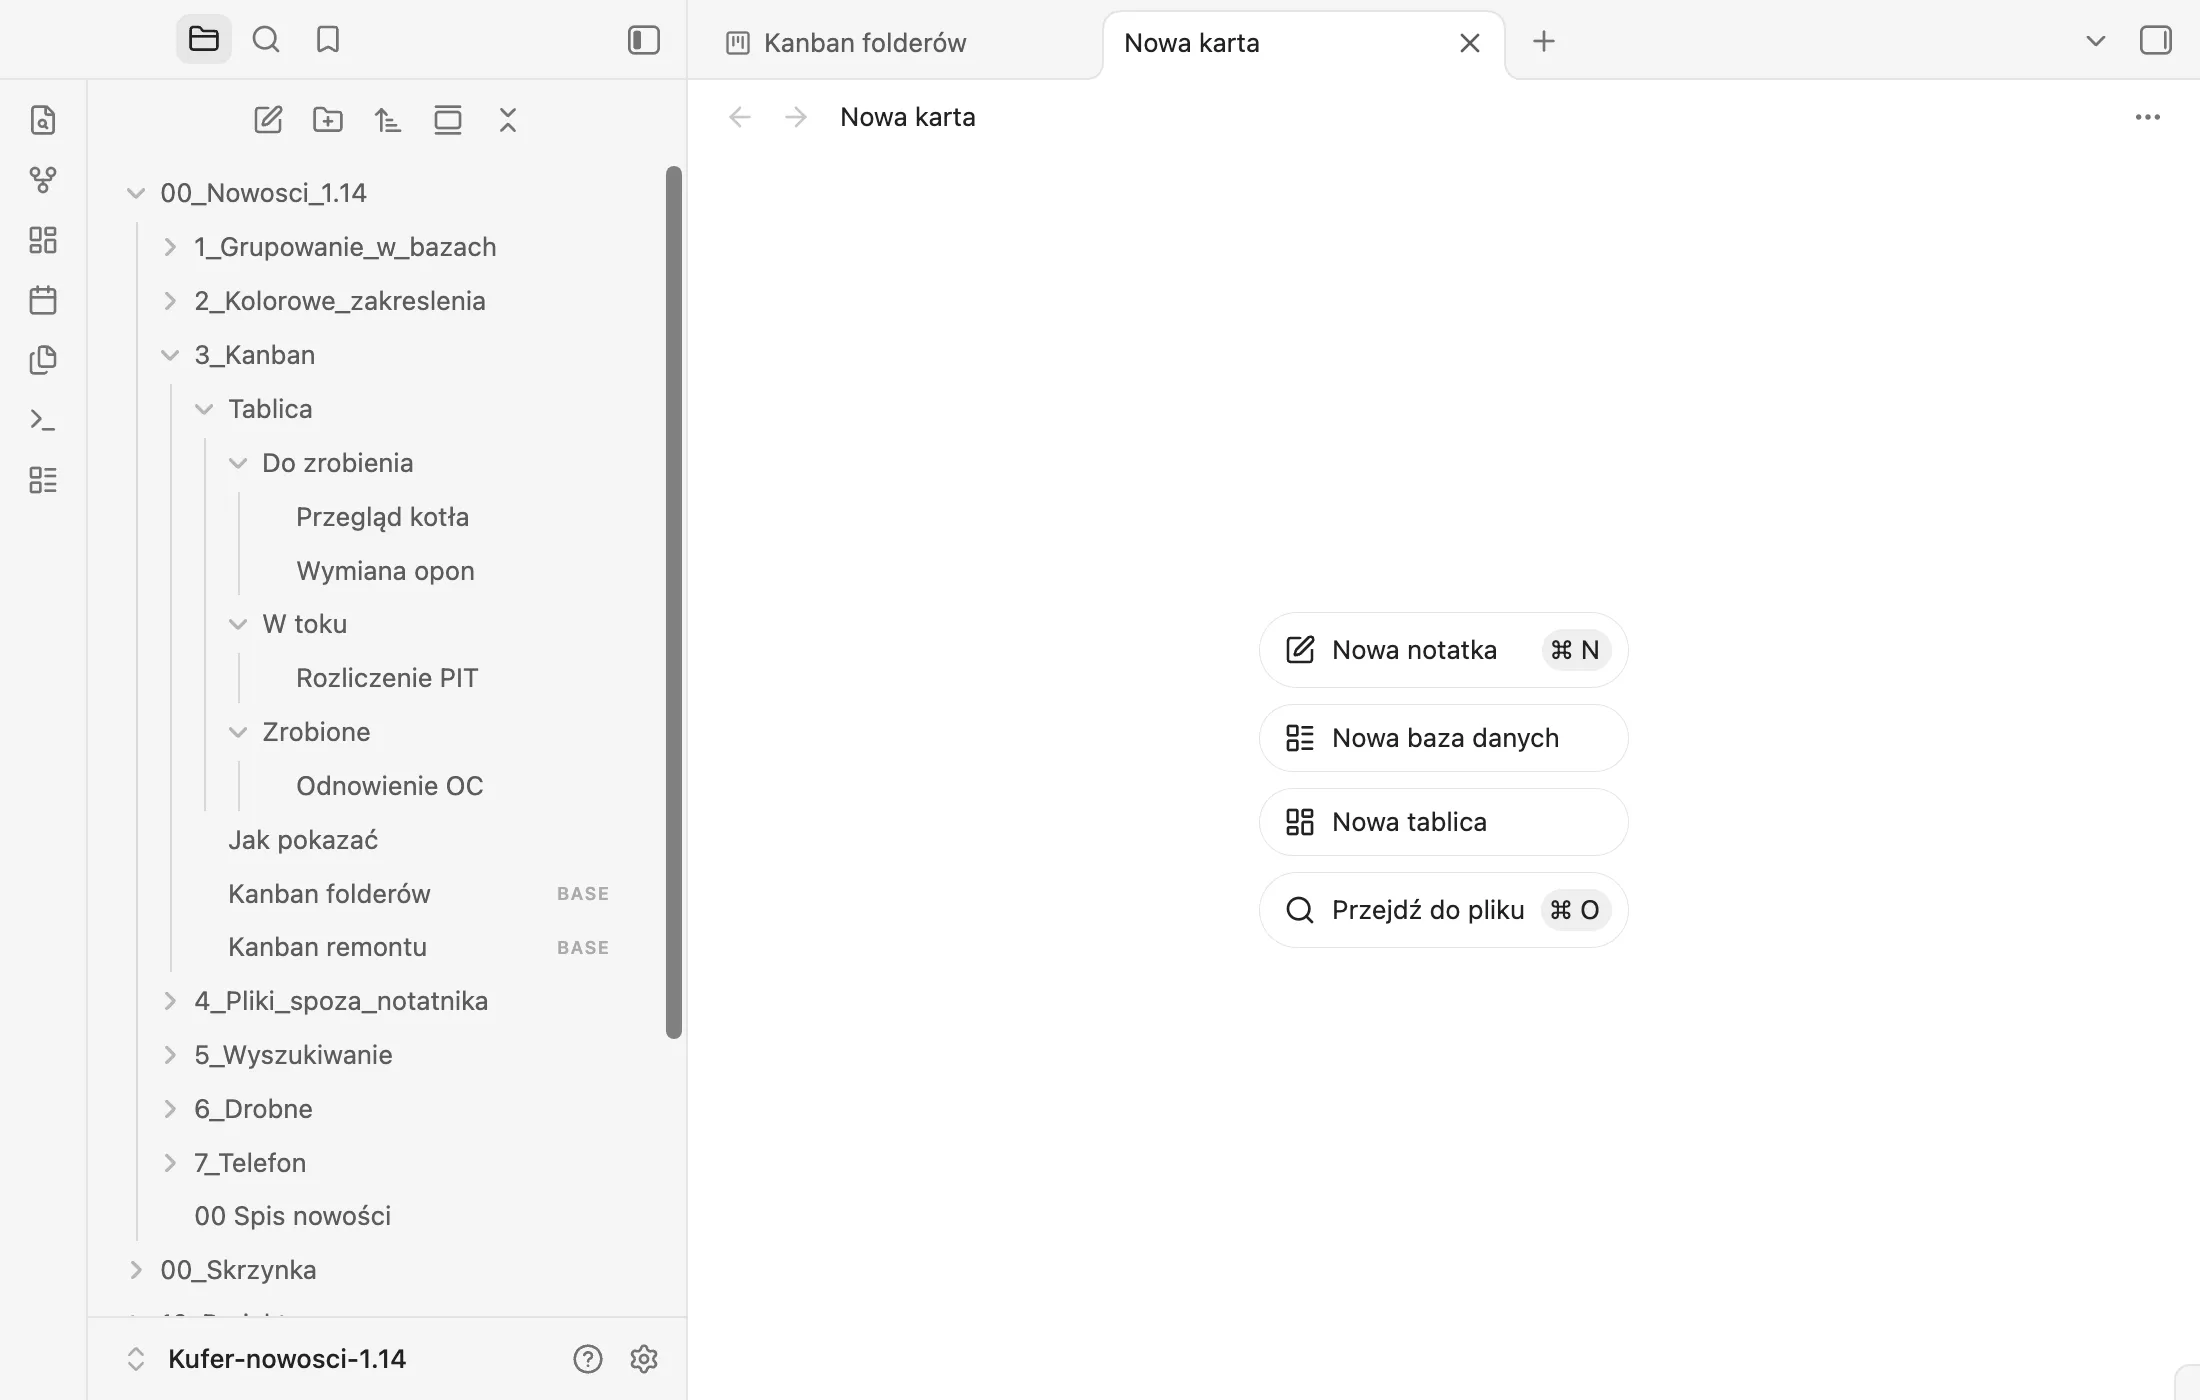The height and width of the screenshot is (1400, 2200).
Task: Click Nowa baza danych button
Action: point(1444,738)
